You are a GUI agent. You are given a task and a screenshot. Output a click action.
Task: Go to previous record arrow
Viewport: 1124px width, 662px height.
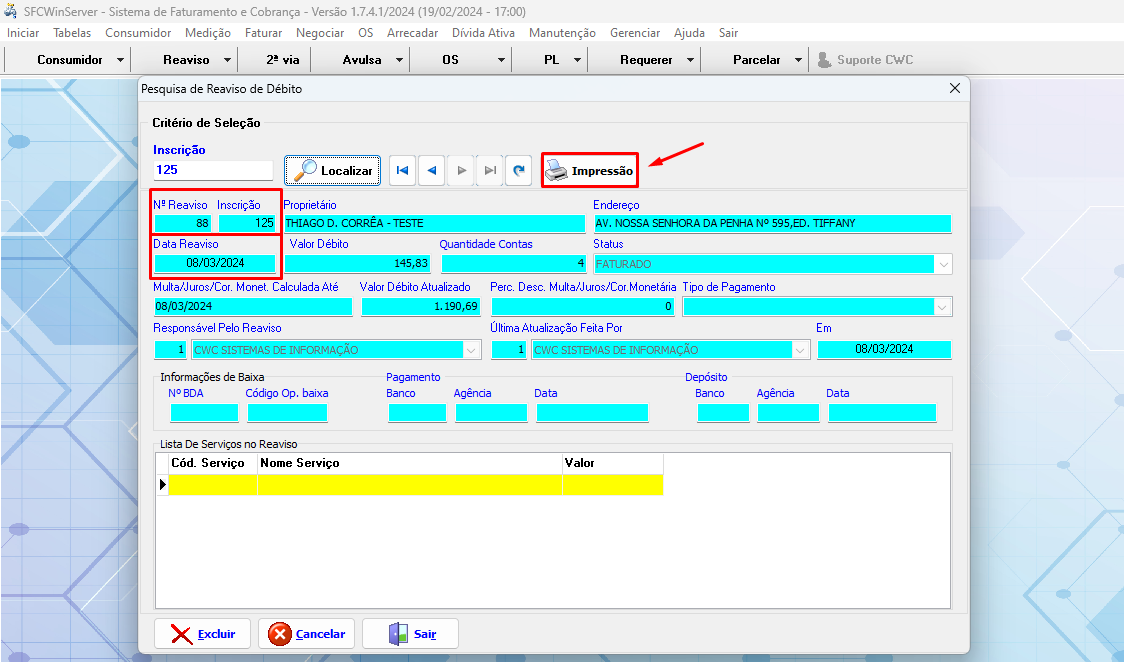coord(431,171)
